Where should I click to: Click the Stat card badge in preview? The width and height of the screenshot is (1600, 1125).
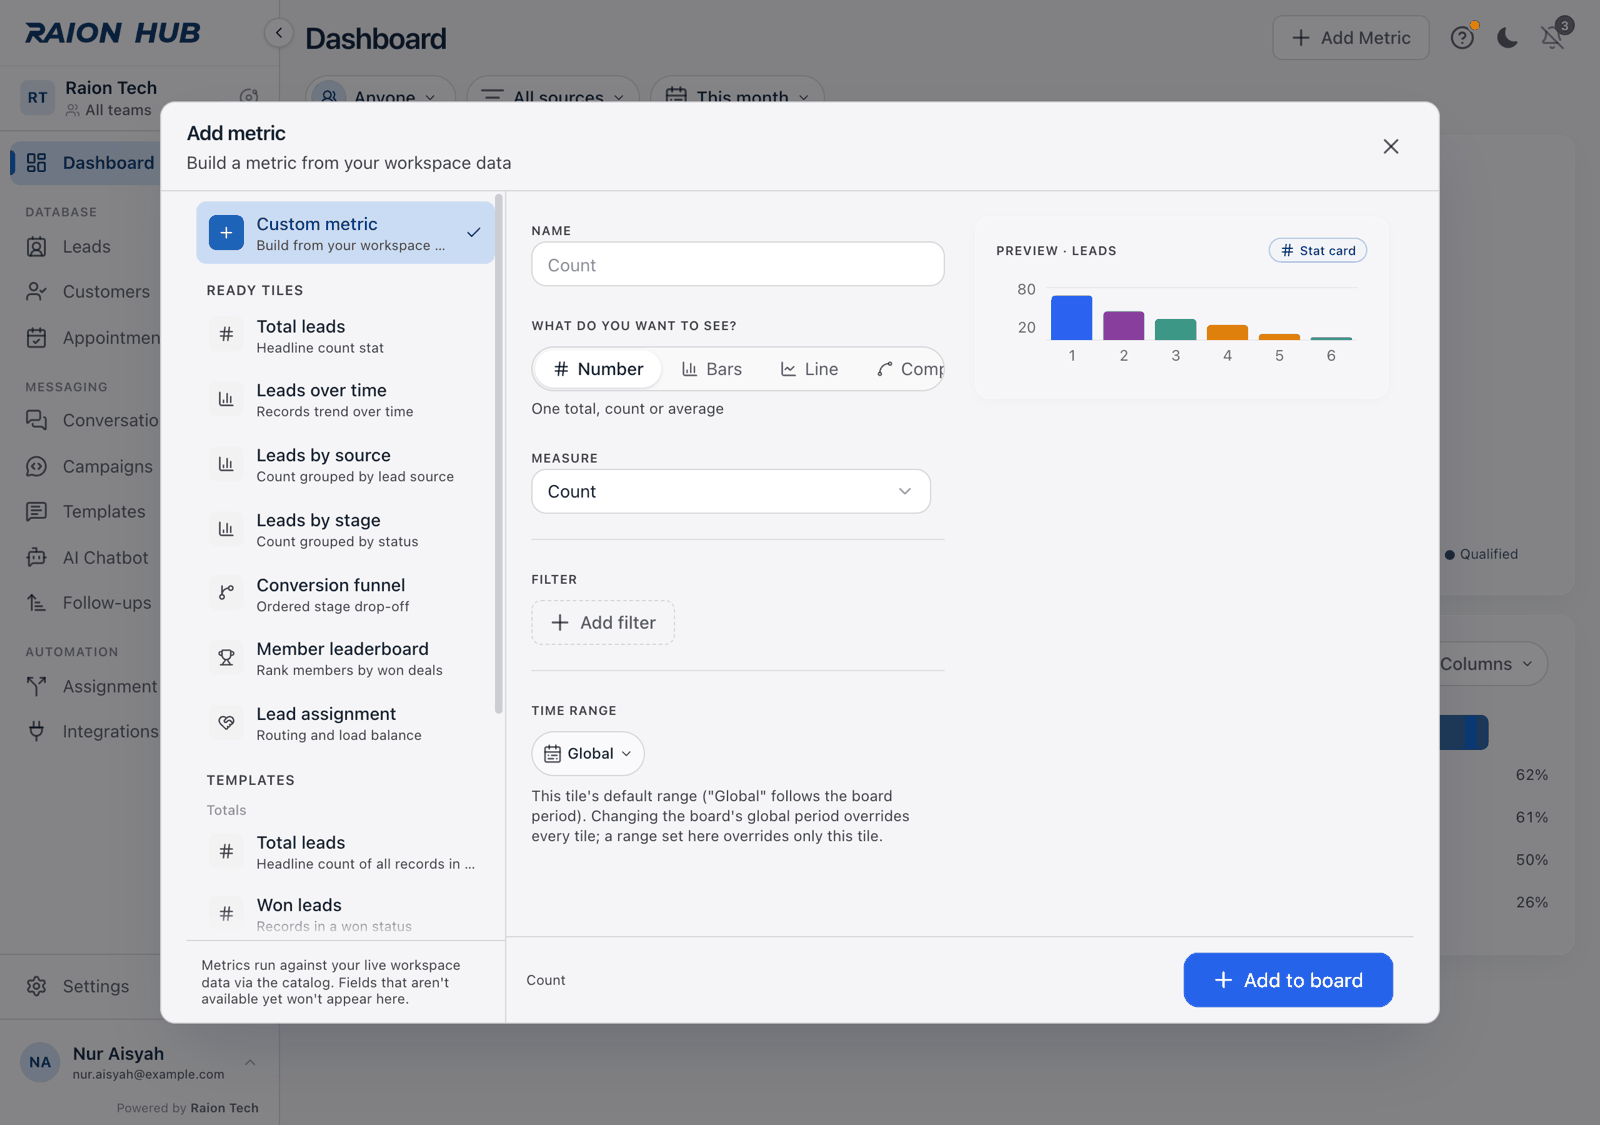pos(1318,251)
